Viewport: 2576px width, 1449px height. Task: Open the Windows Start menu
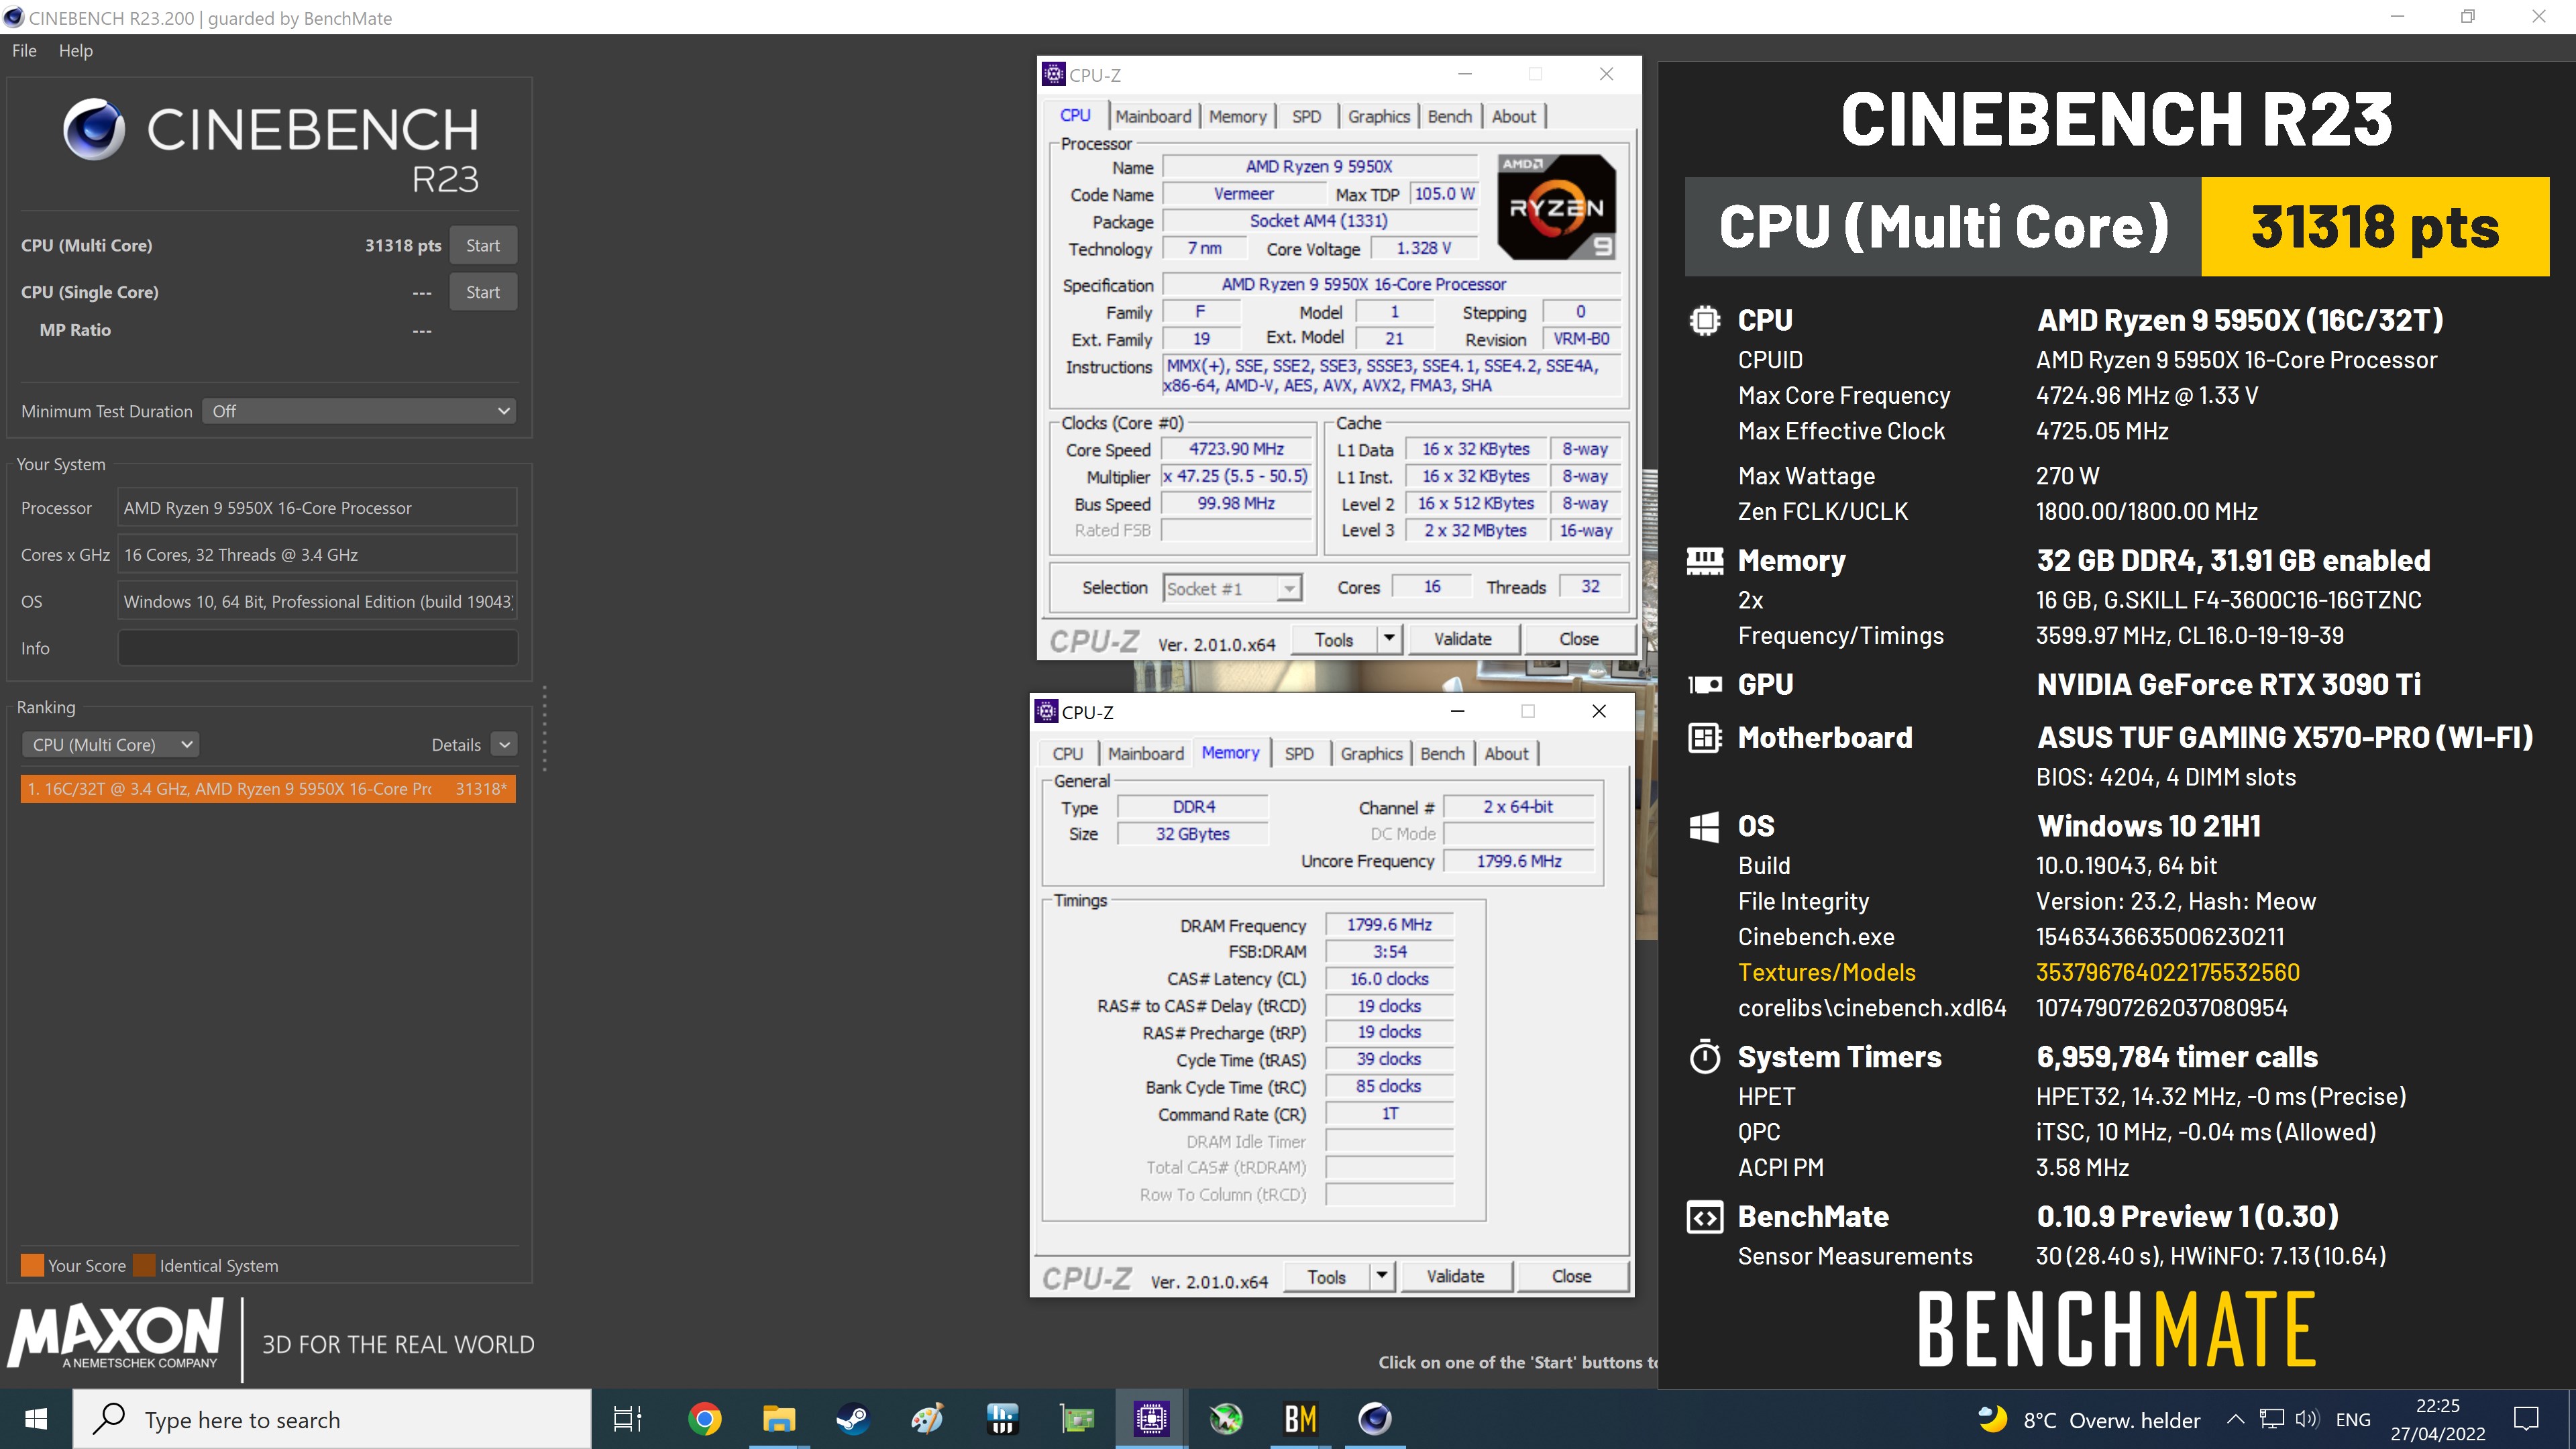[x=36, y=1419]
